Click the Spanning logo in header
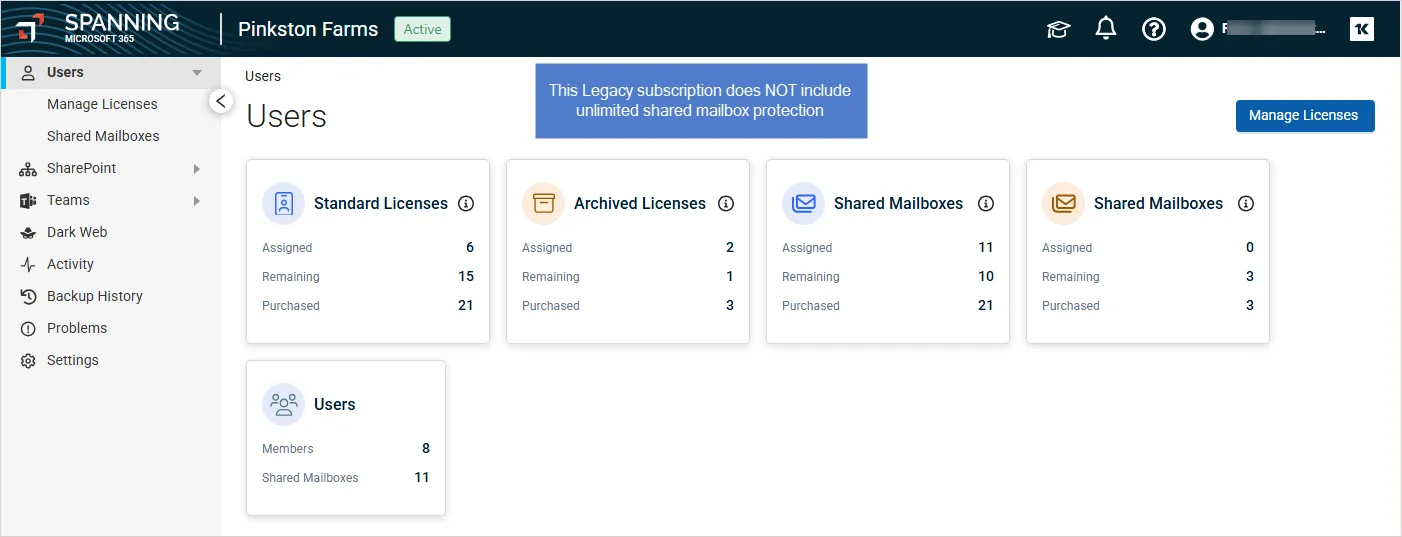The width and height of the screenshot is (1402, 537). [x=98, y=28]
